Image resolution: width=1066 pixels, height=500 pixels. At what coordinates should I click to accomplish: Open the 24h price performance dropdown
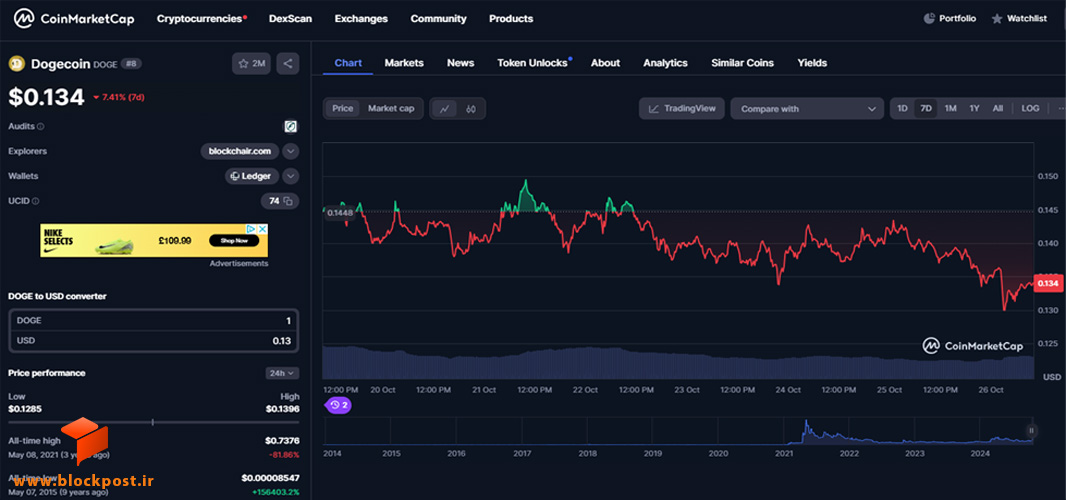[x=282, y=373]
